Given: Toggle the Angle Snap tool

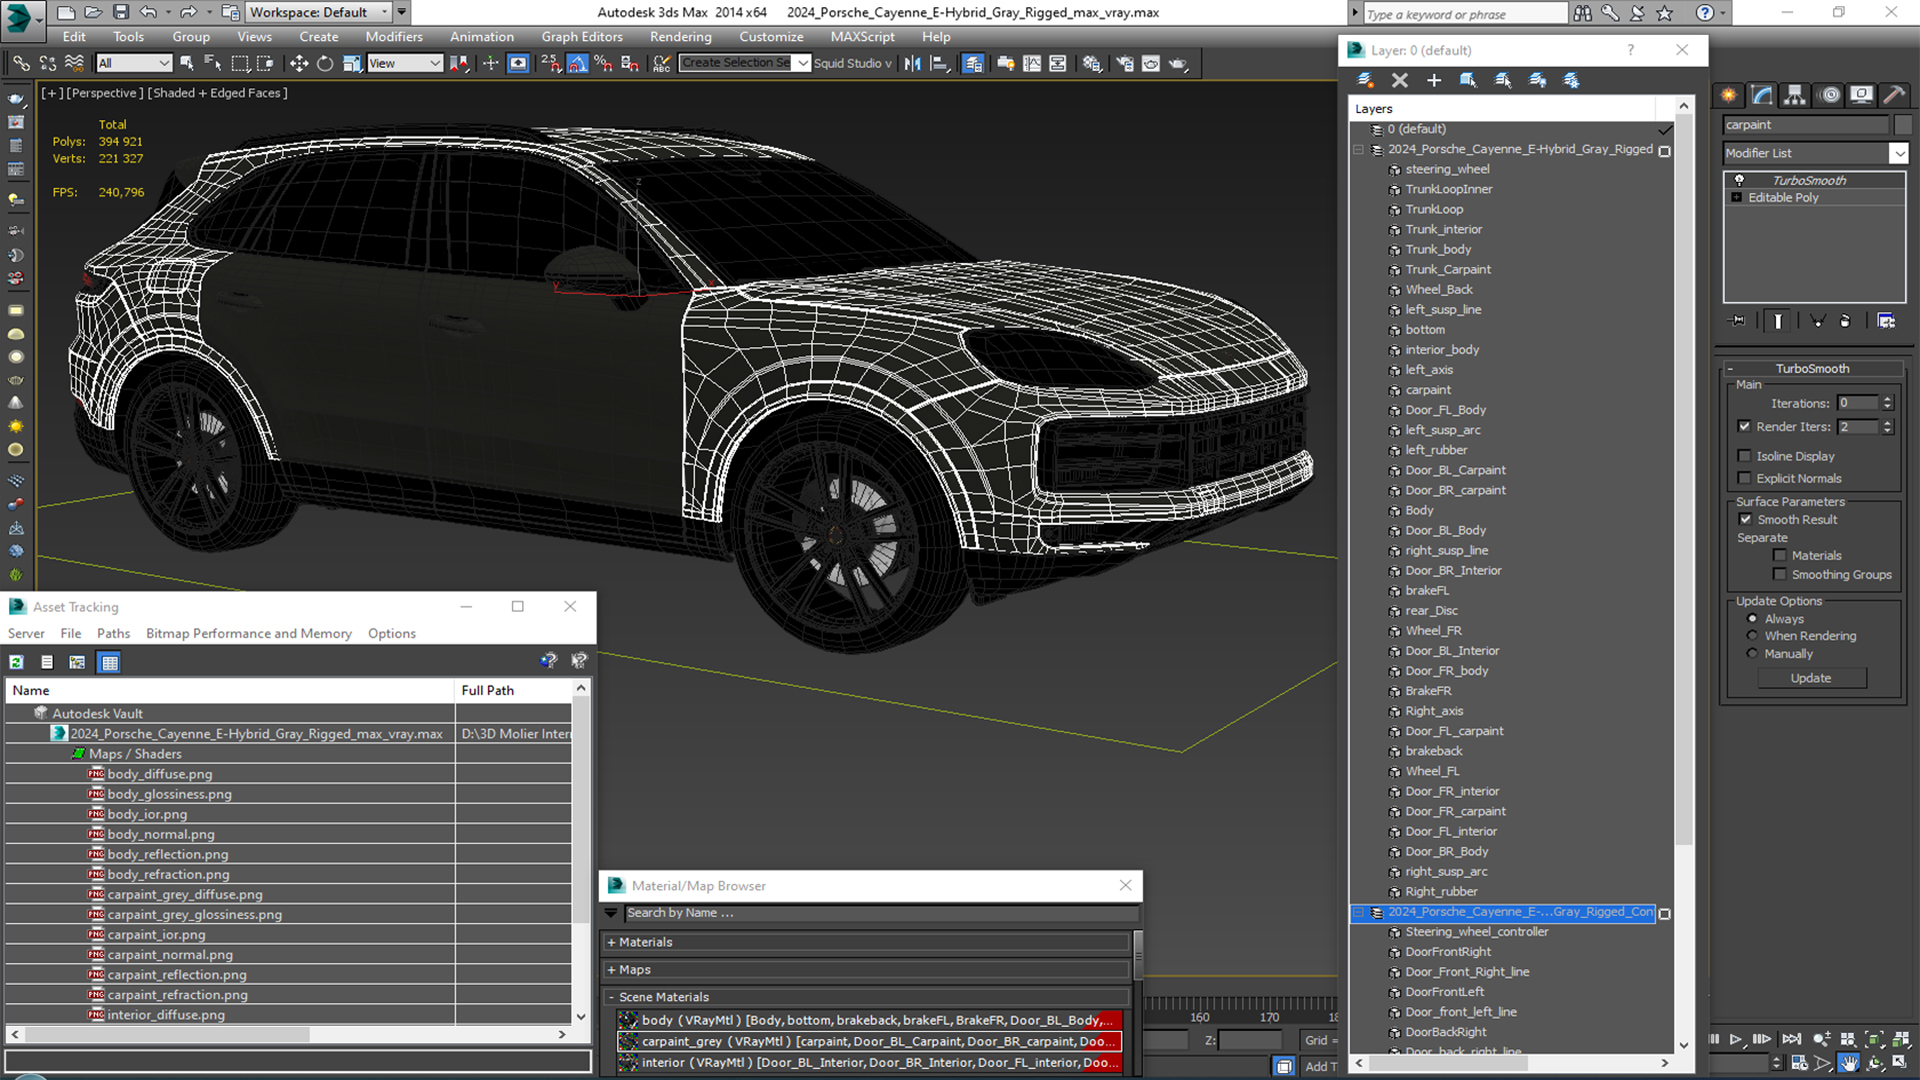Looking at the screenshot, I should click(578, 63).
